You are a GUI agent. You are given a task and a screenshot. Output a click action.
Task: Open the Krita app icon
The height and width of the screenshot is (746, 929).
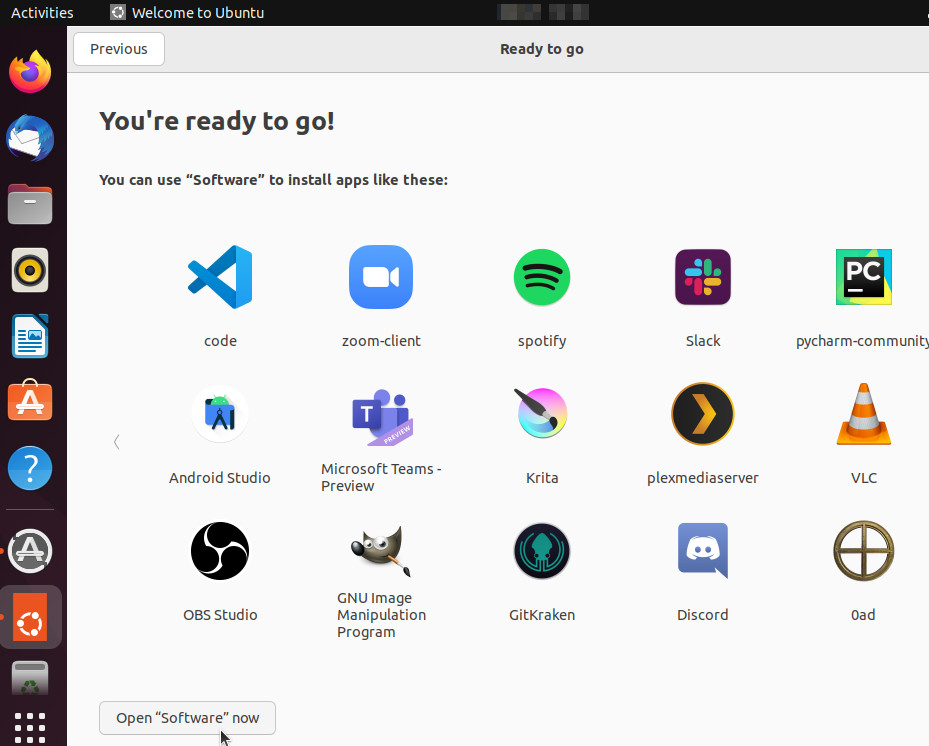coord(542,413)
